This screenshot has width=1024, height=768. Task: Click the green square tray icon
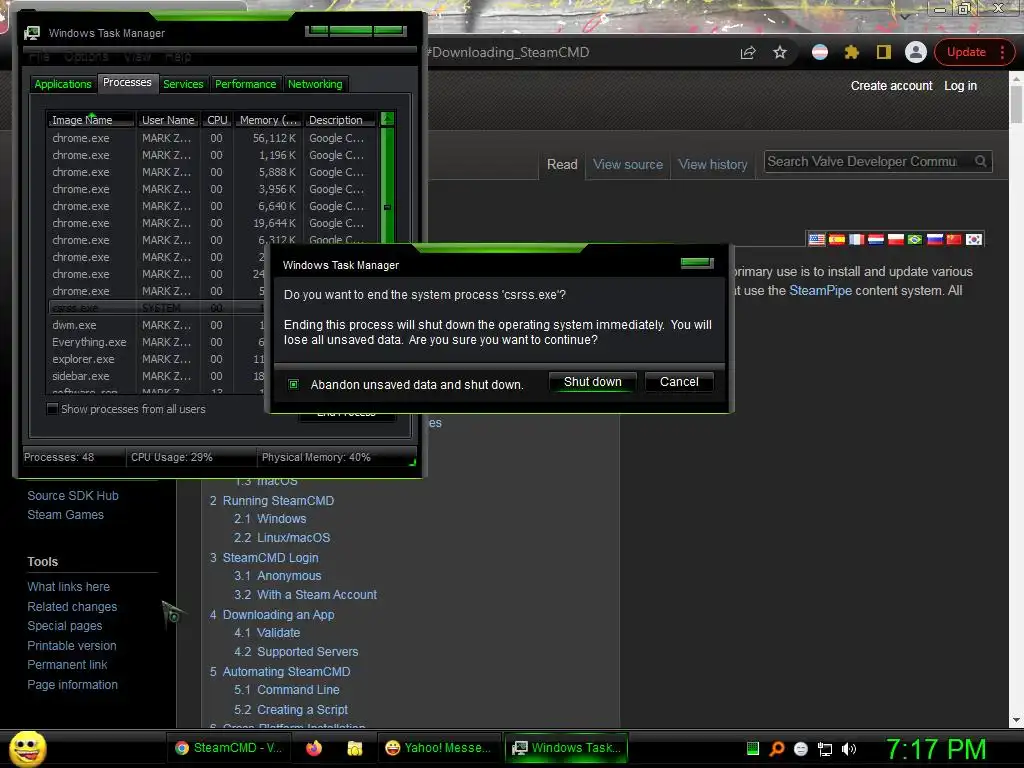[752, 748]
